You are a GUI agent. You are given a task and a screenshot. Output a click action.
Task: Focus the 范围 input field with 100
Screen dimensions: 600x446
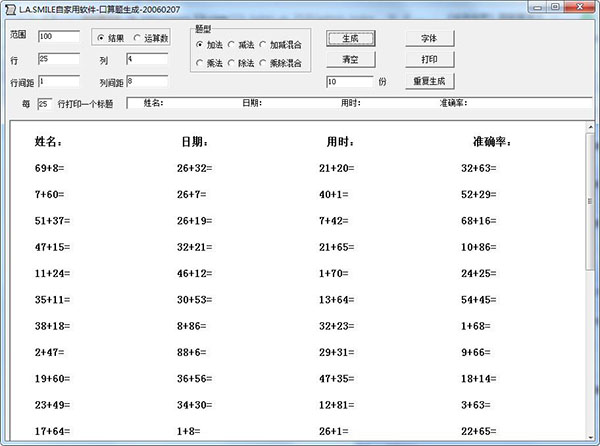click(x=59, y=36)
